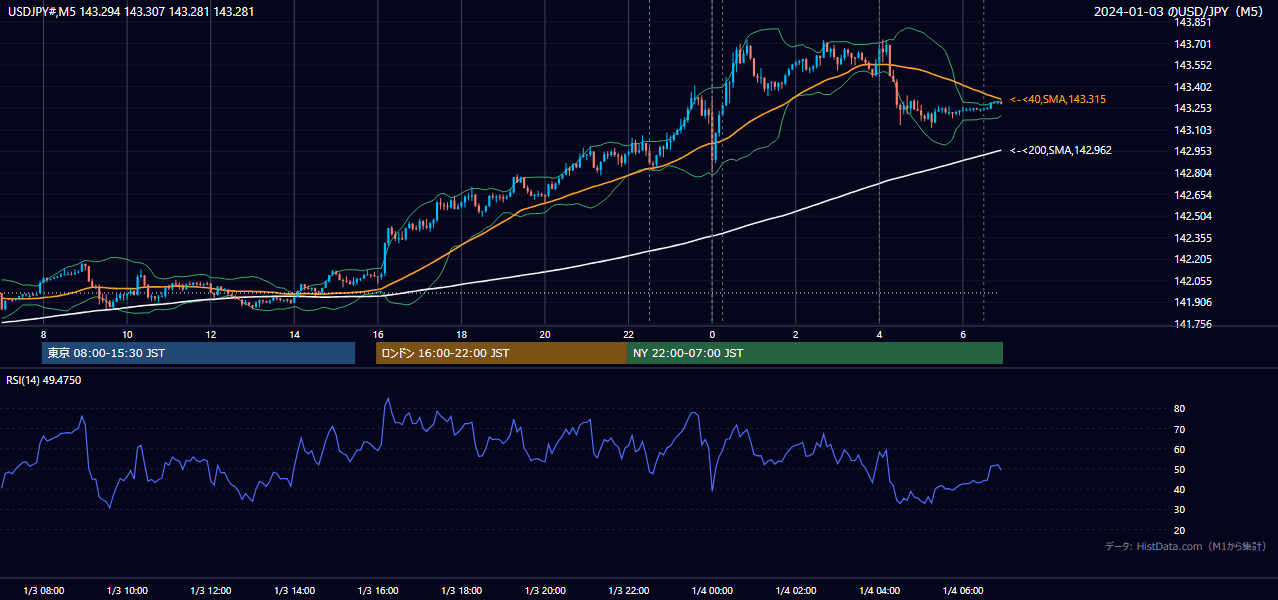Click RSI axis level 40
Image resolution: width=1278 pixels, height=600 pixels.
click(1179, 489)
